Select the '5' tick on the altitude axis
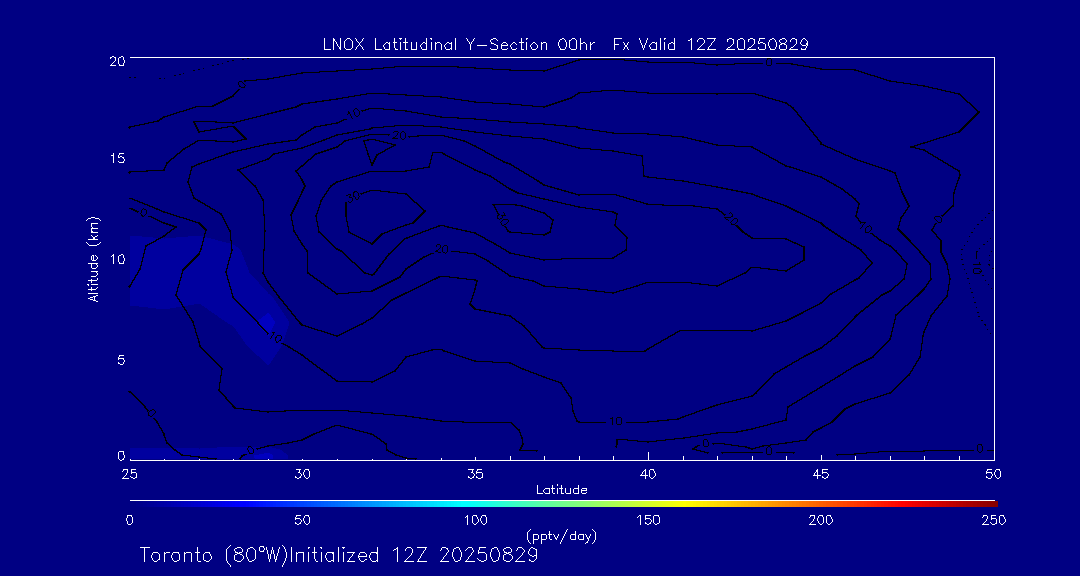This screenshot has height=576, width=1080. [x=121, y=360]
